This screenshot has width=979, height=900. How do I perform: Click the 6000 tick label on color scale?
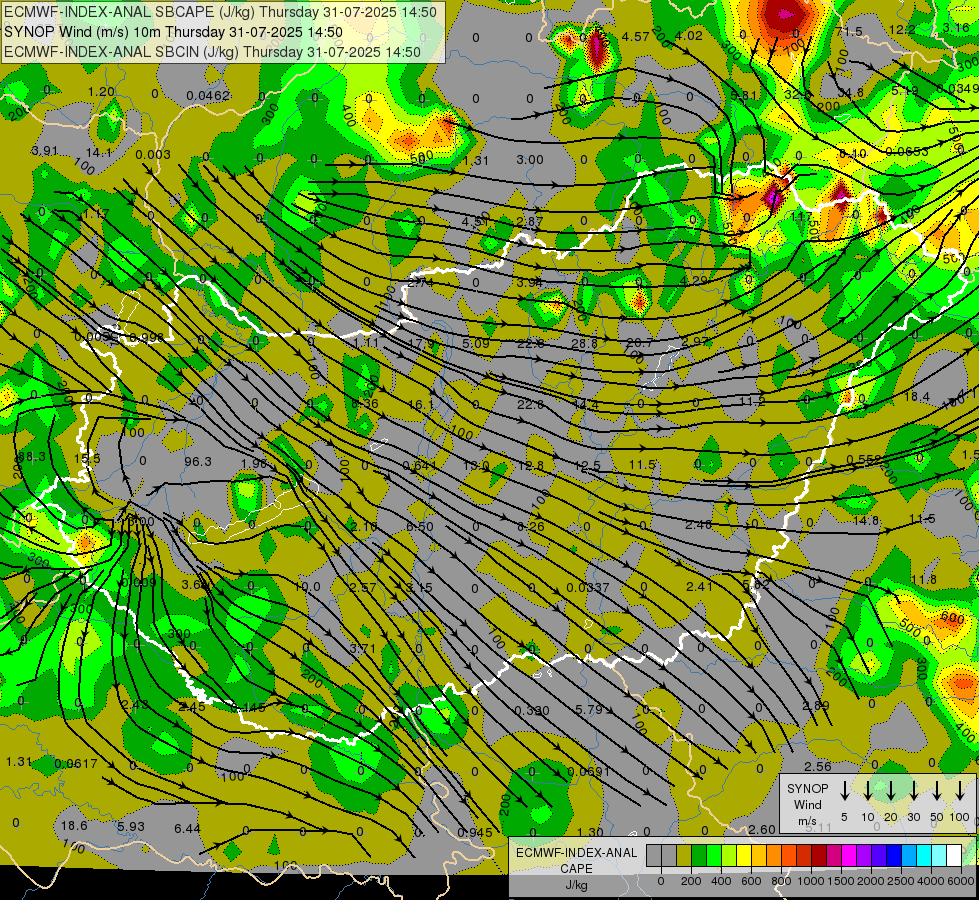[961, 881]
